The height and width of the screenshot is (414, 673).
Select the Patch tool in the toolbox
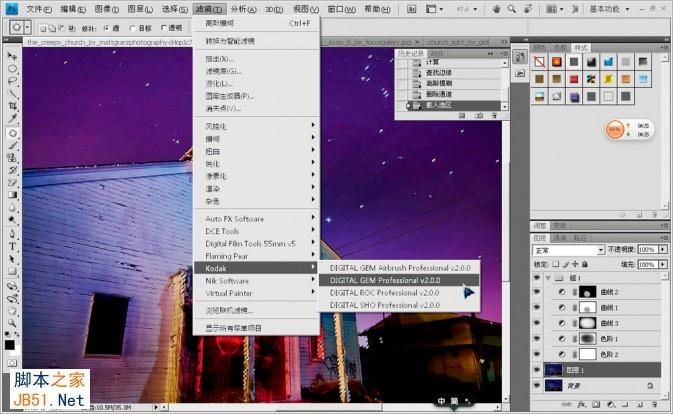pyautogui.click(x=12, y=134)
